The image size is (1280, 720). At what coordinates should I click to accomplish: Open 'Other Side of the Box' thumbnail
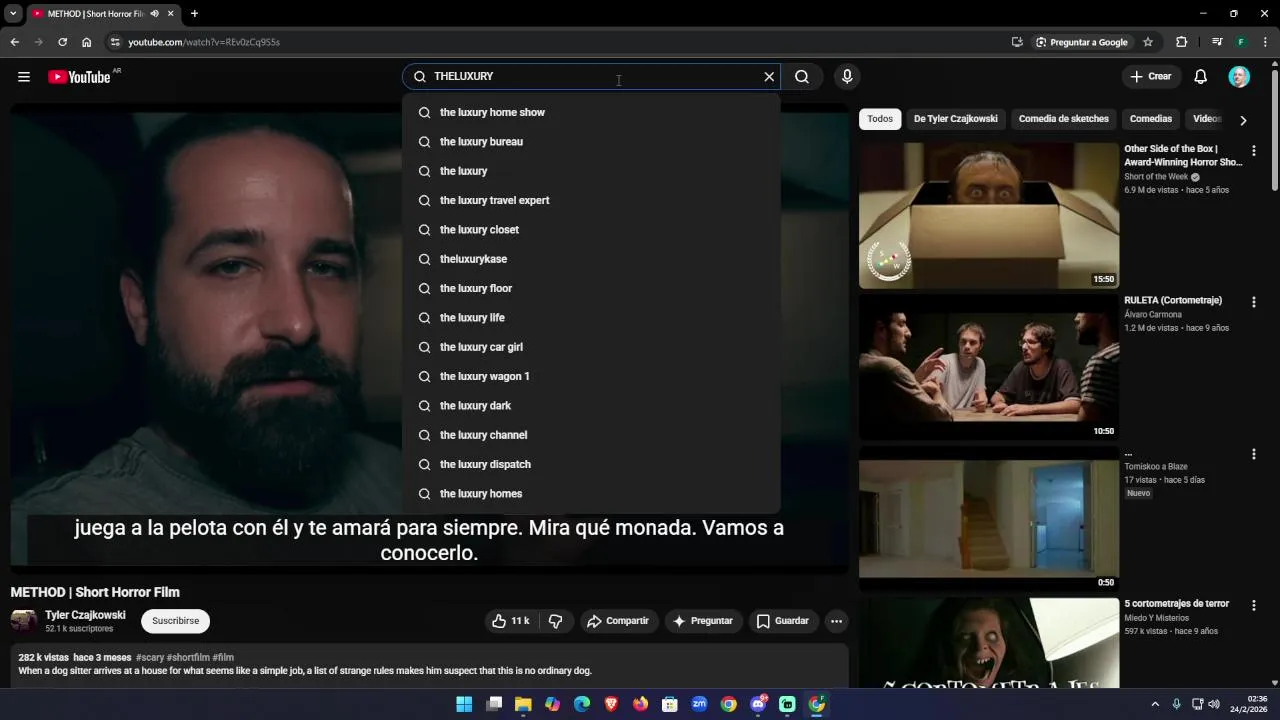click(x=989, y=215)
